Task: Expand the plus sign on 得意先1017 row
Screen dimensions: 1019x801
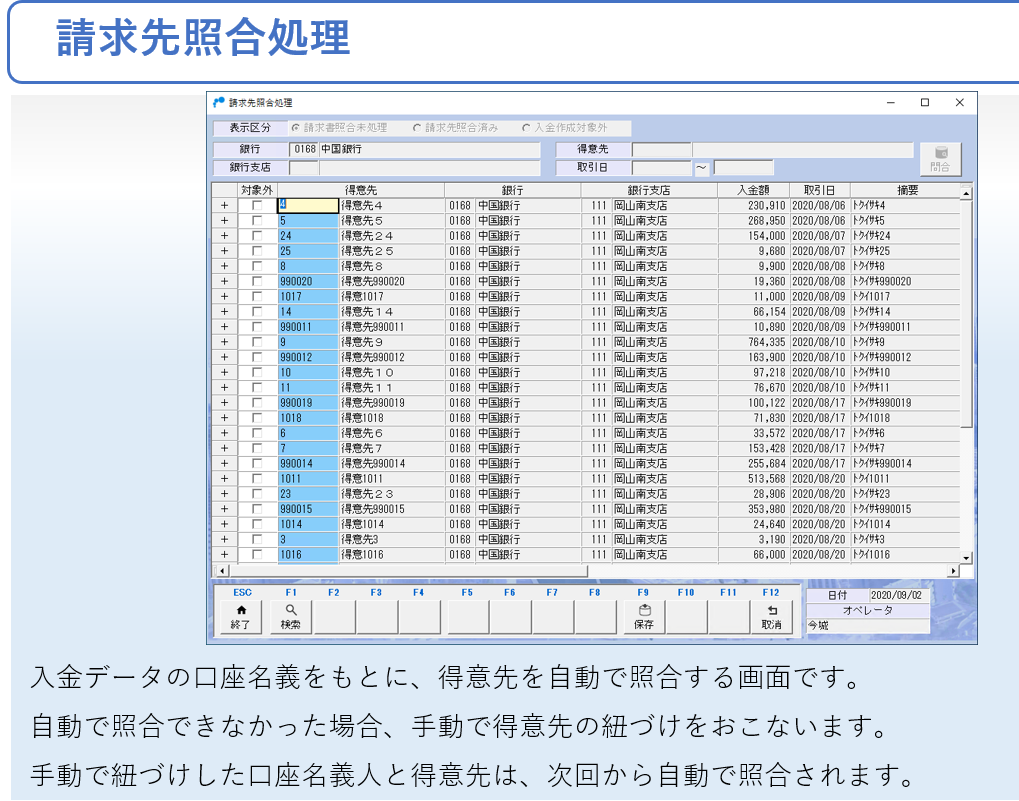Action: pyautogui.click(x=224, y=297)
